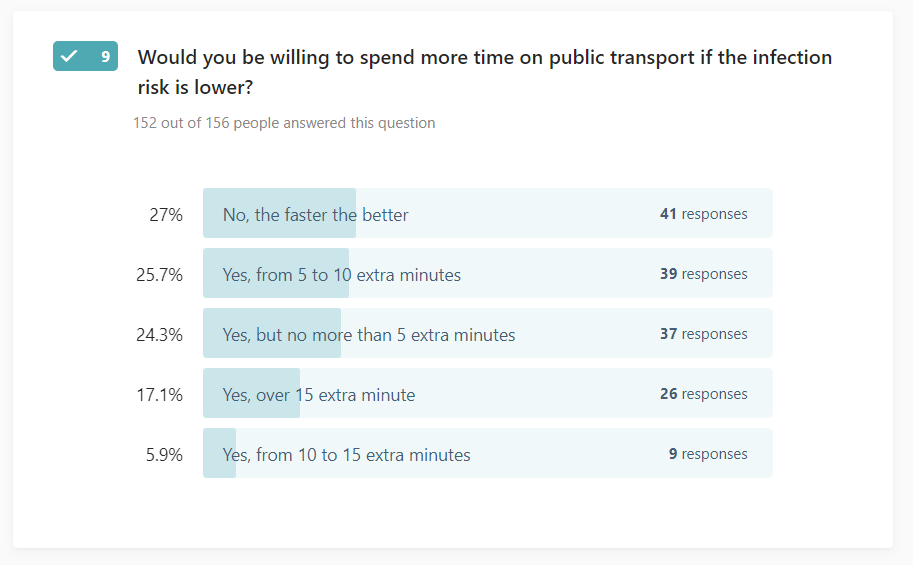Click the 5.9% percentage label

pos(164,455)
